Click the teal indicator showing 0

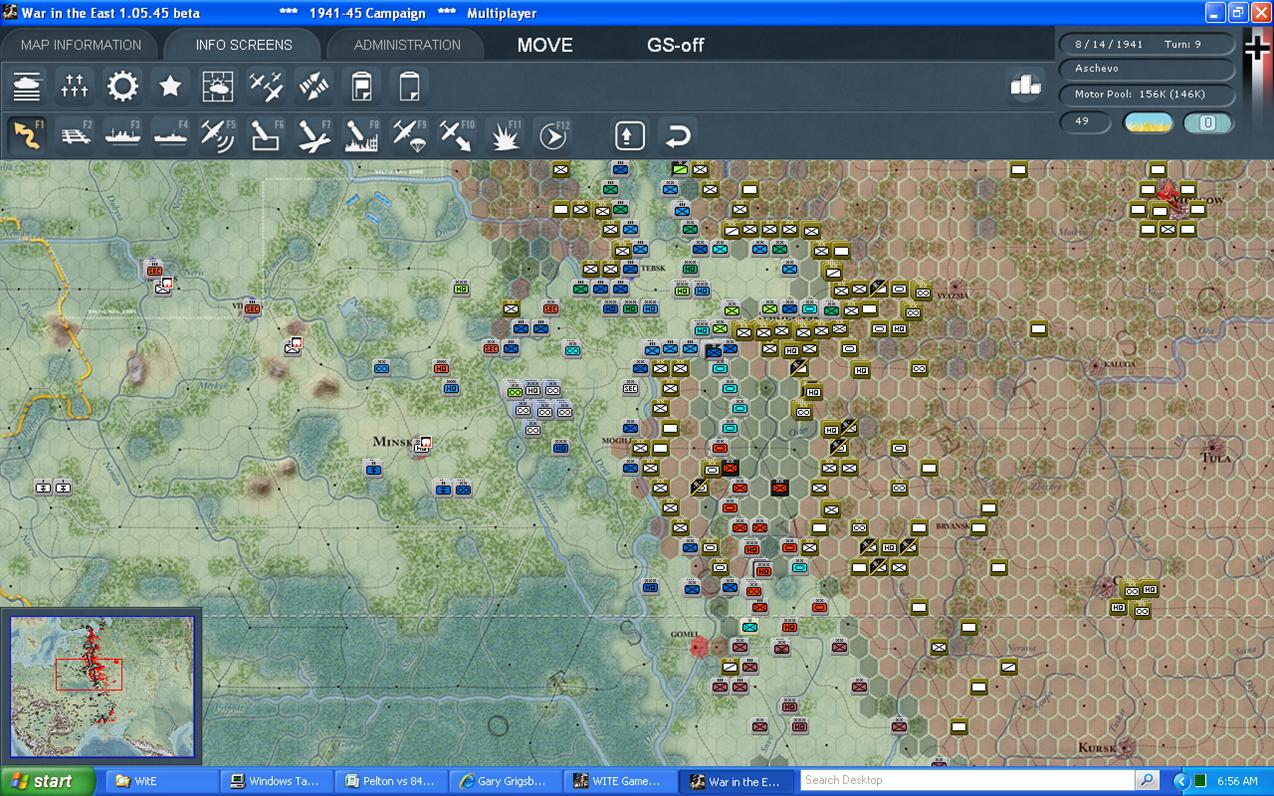point(1208,123)
